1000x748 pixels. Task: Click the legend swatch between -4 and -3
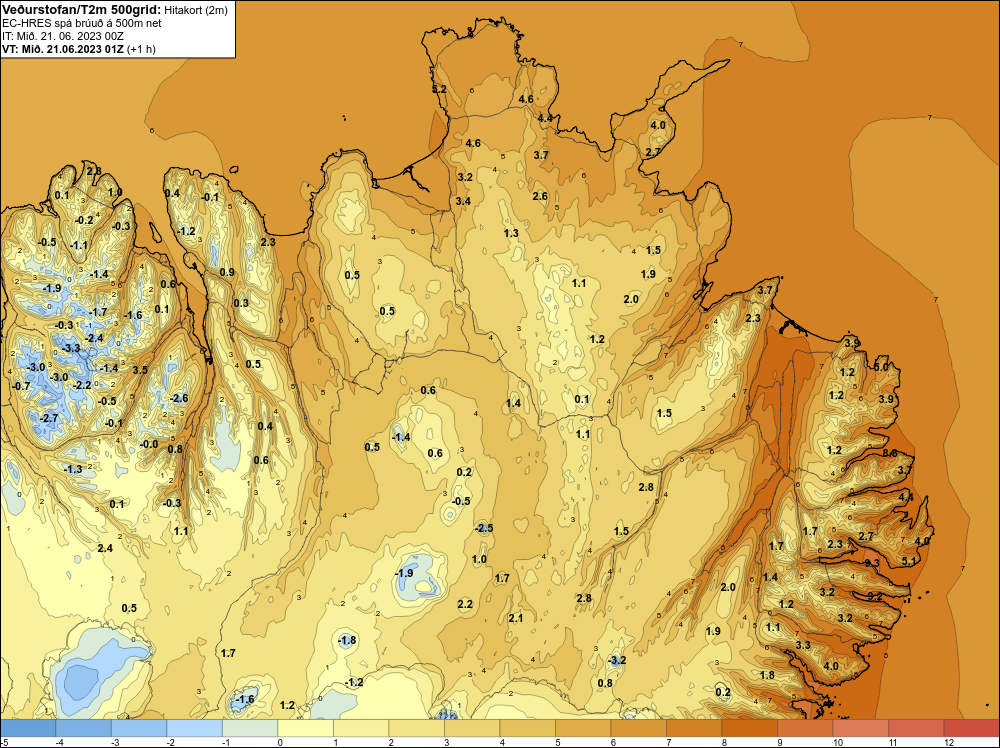[x=84, y=728]
